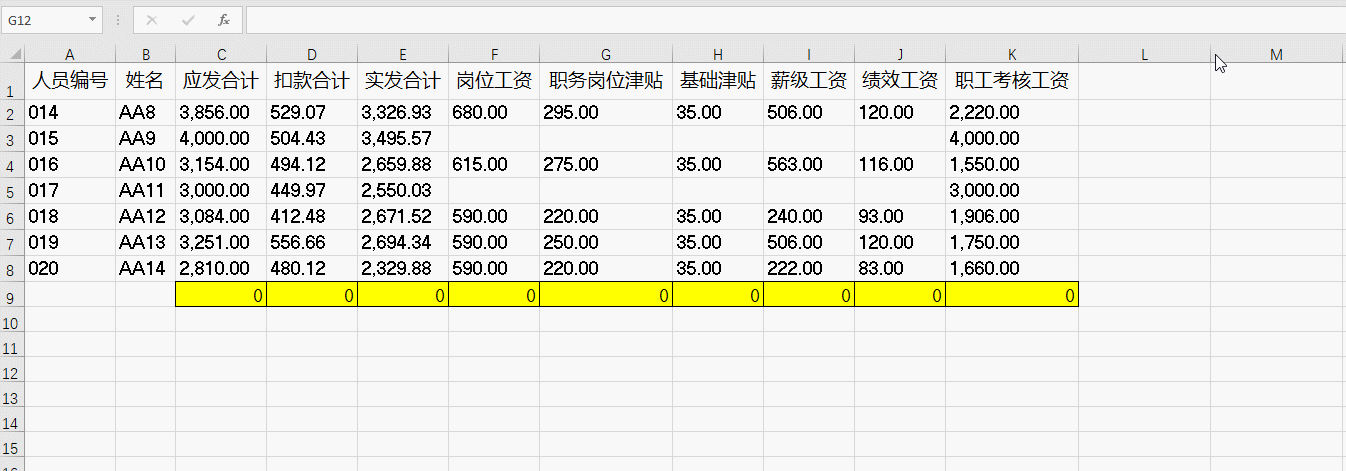Click the 绩效工资 header cell
The height and width of the screenshot is (471, 1346).
click(900, 82)
